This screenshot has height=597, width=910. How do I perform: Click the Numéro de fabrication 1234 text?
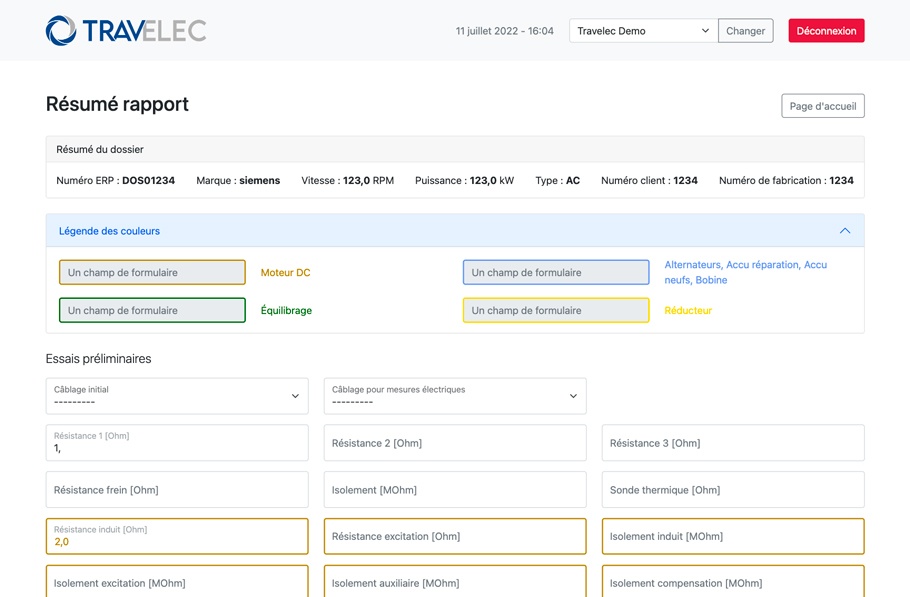[786, 180]
